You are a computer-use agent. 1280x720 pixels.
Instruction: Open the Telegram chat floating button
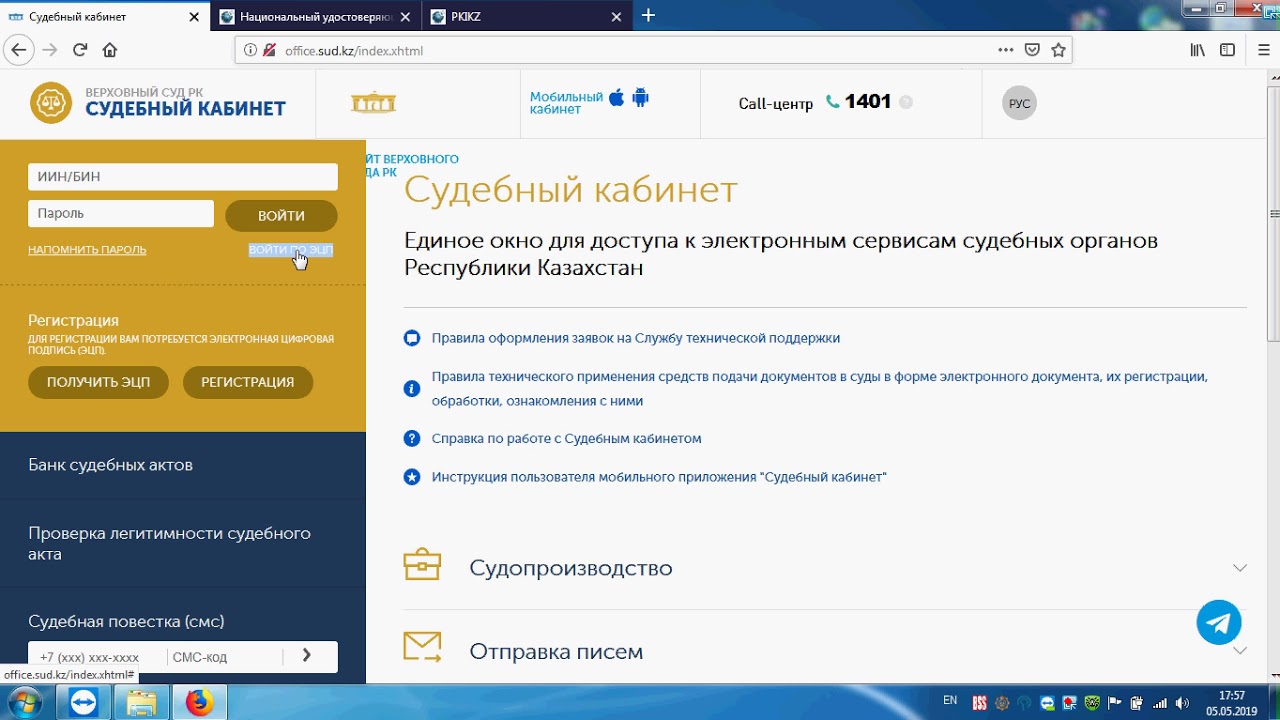[1219, 623]
